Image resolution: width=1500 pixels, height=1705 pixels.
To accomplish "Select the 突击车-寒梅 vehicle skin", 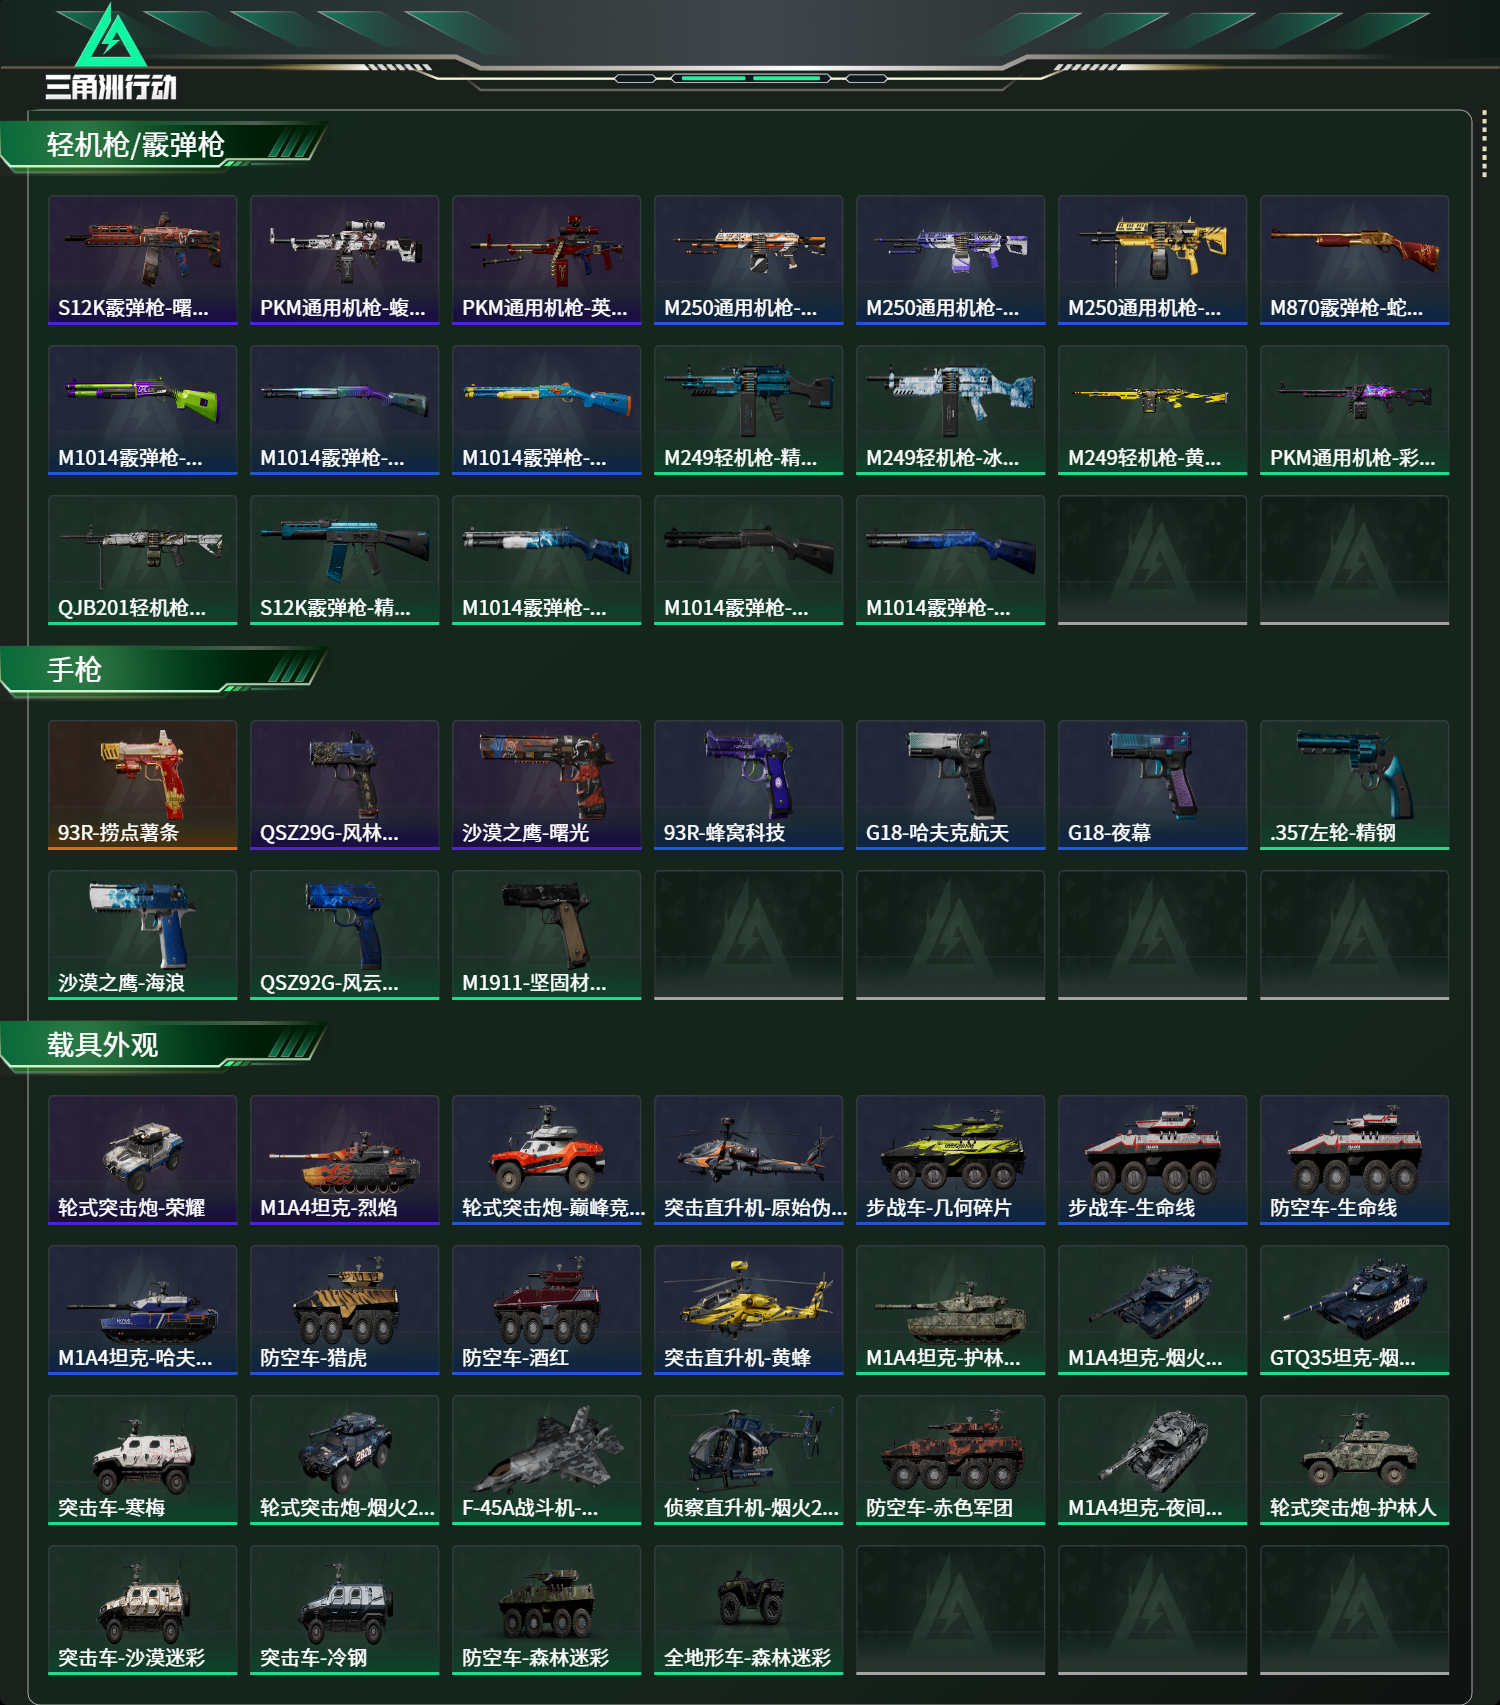I will [x=143, y=1460].
